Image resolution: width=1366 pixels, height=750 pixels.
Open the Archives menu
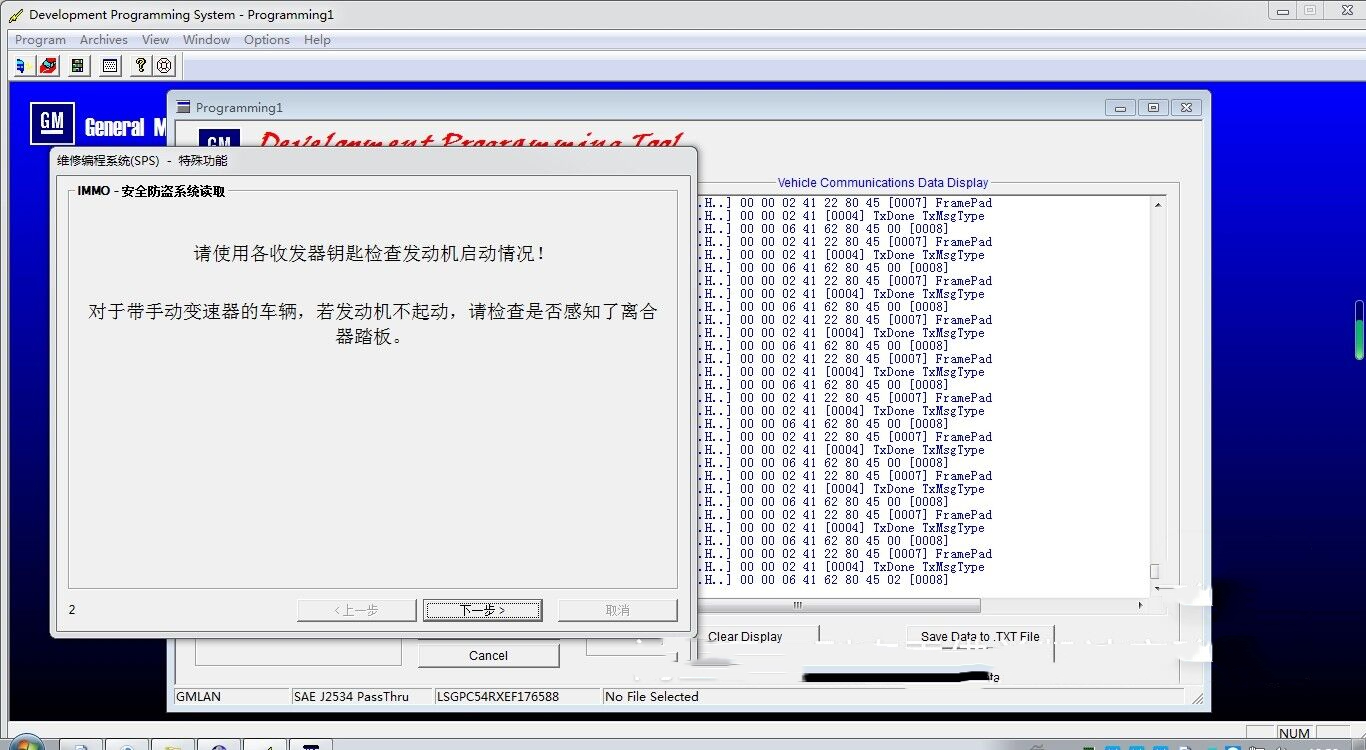click(103, 40)
